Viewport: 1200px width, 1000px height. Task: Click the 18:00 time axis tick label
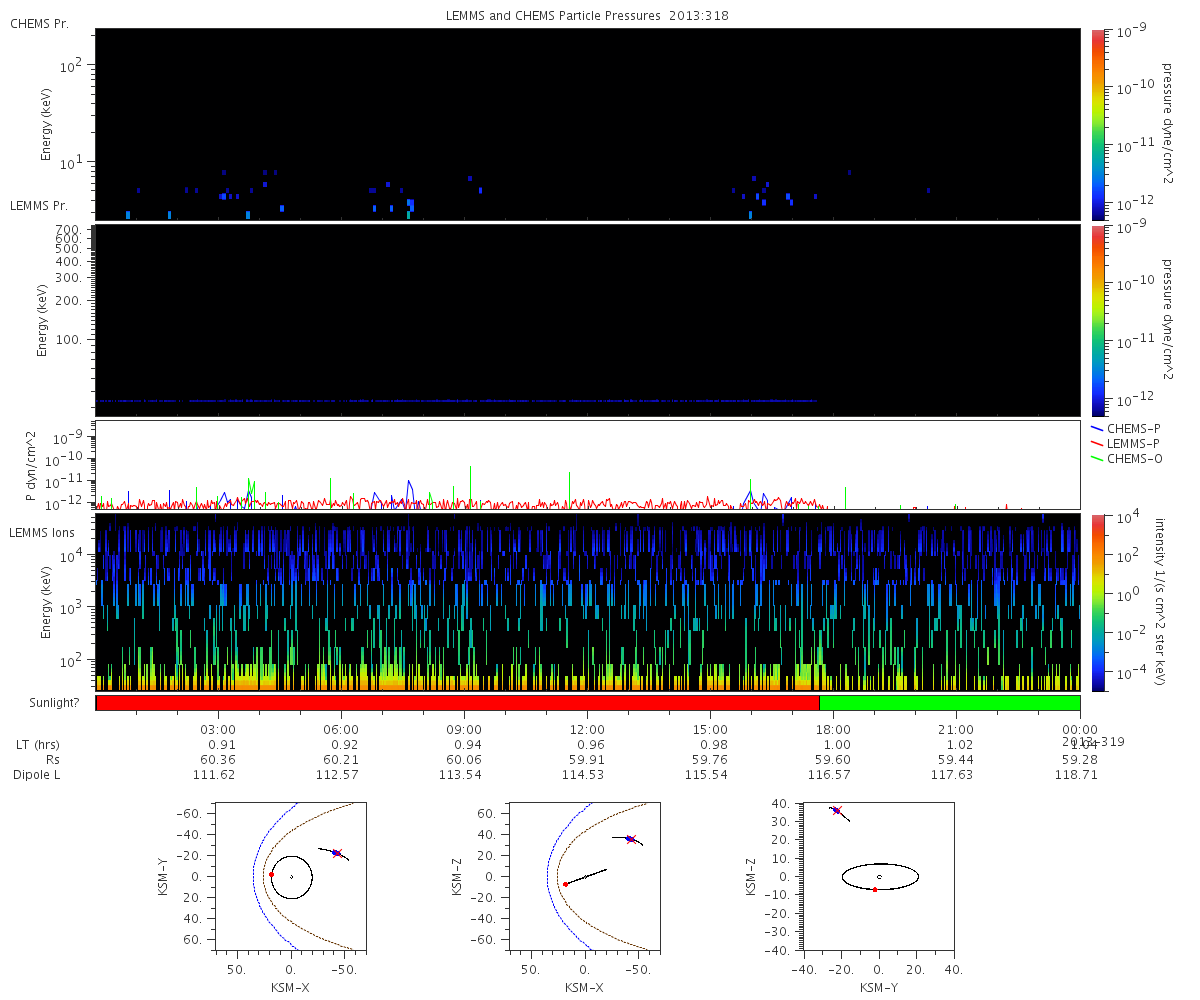833,729
